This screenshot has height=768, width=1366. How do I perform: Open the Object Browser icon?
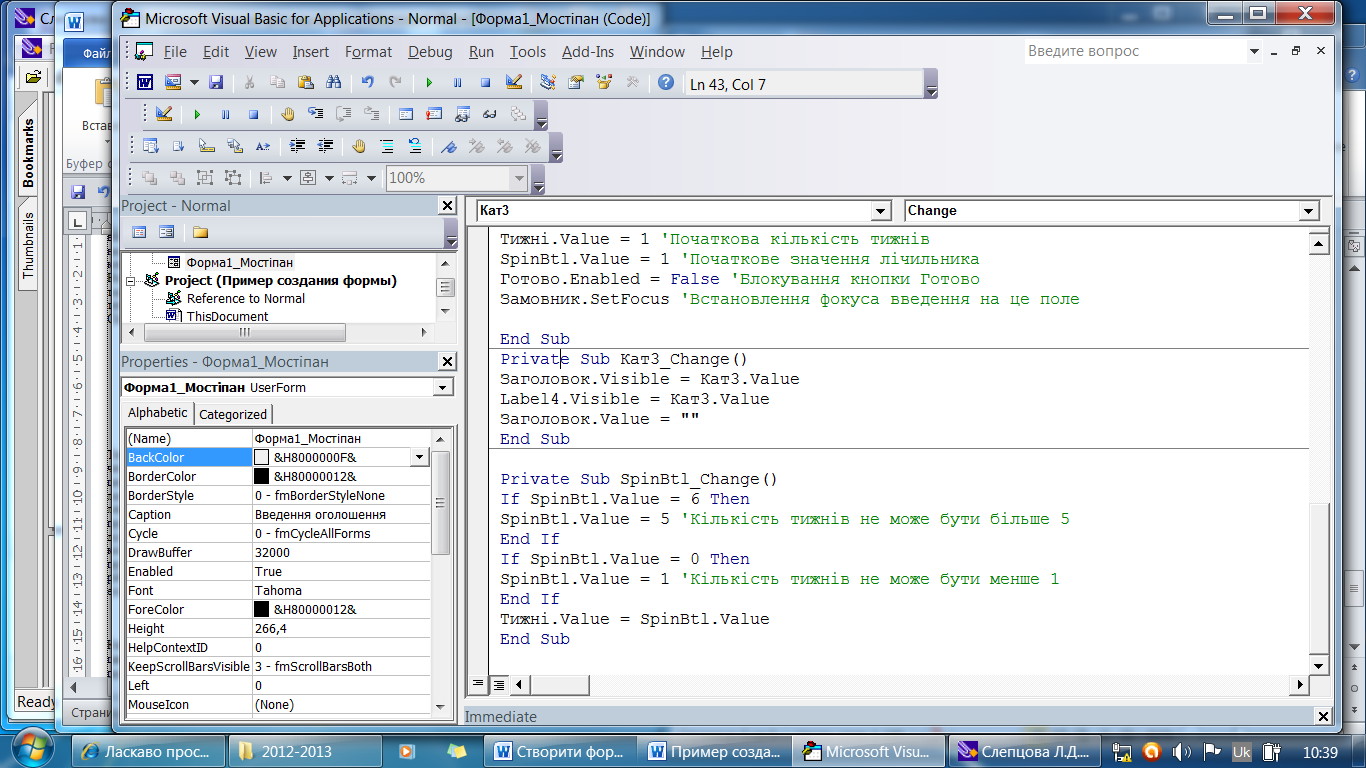(x=604, y=82)
